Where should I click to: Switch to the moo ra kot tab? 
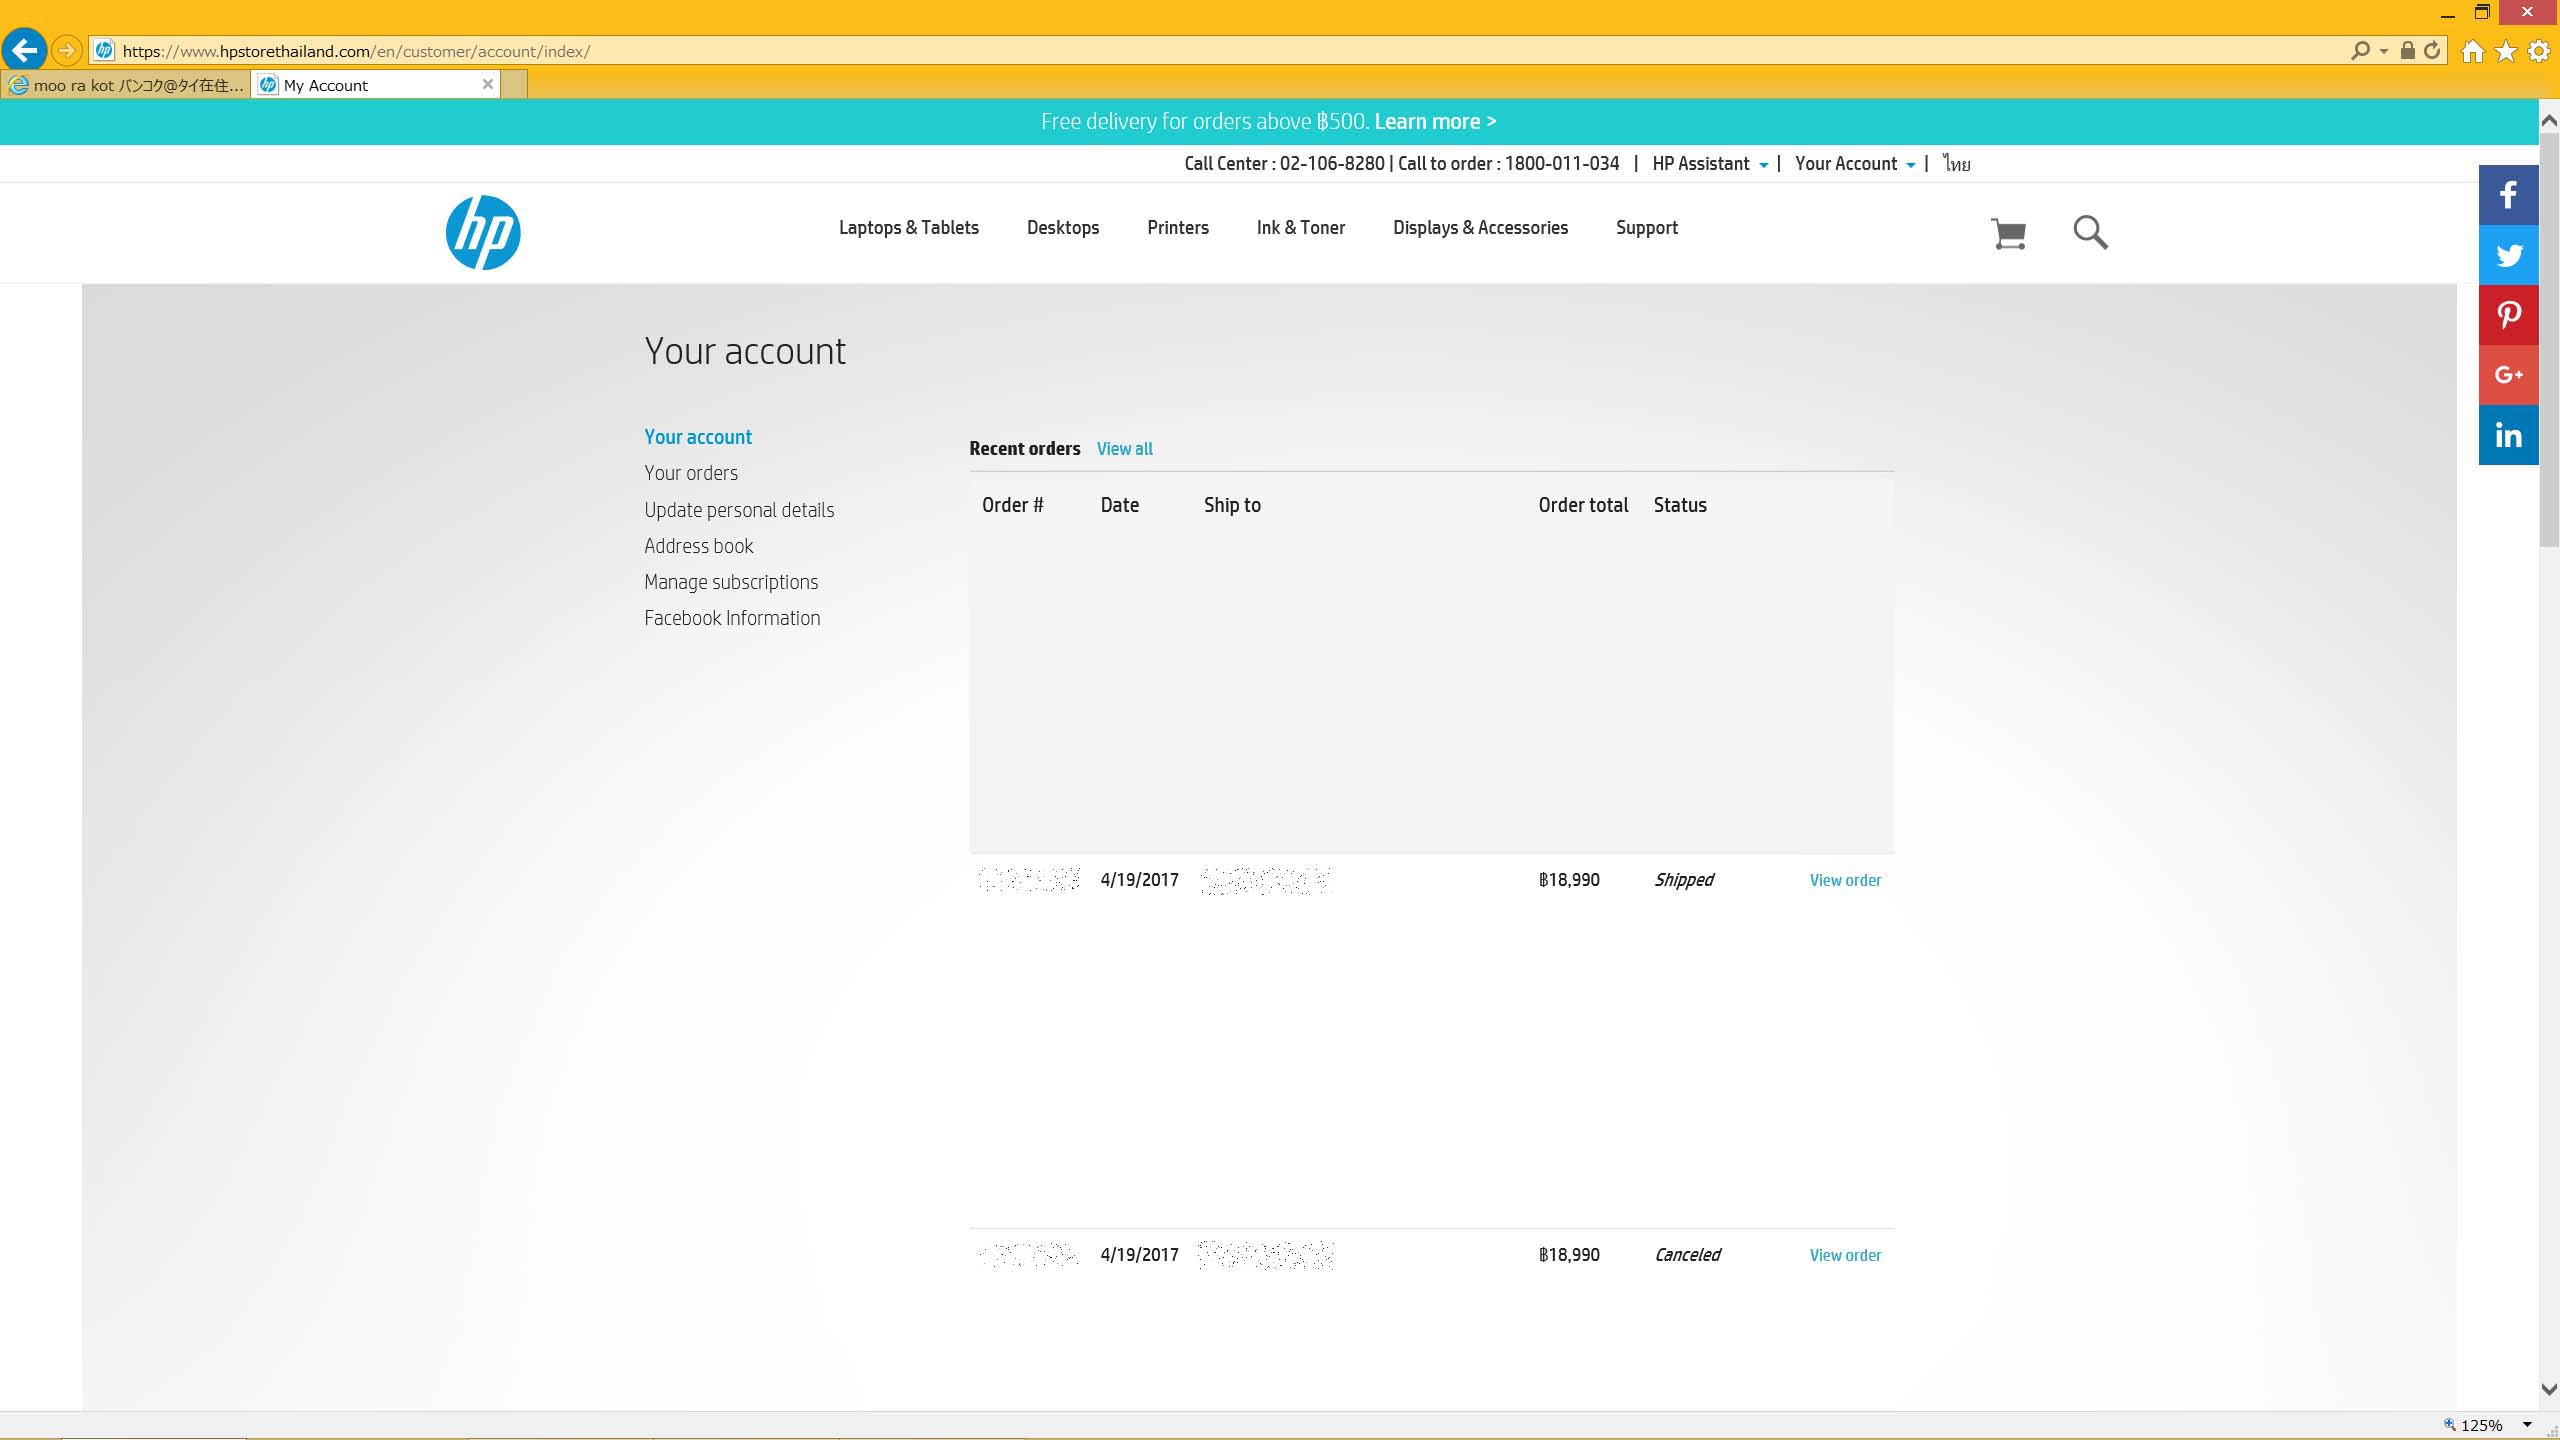pyautogui.click(x=126, y=85)
